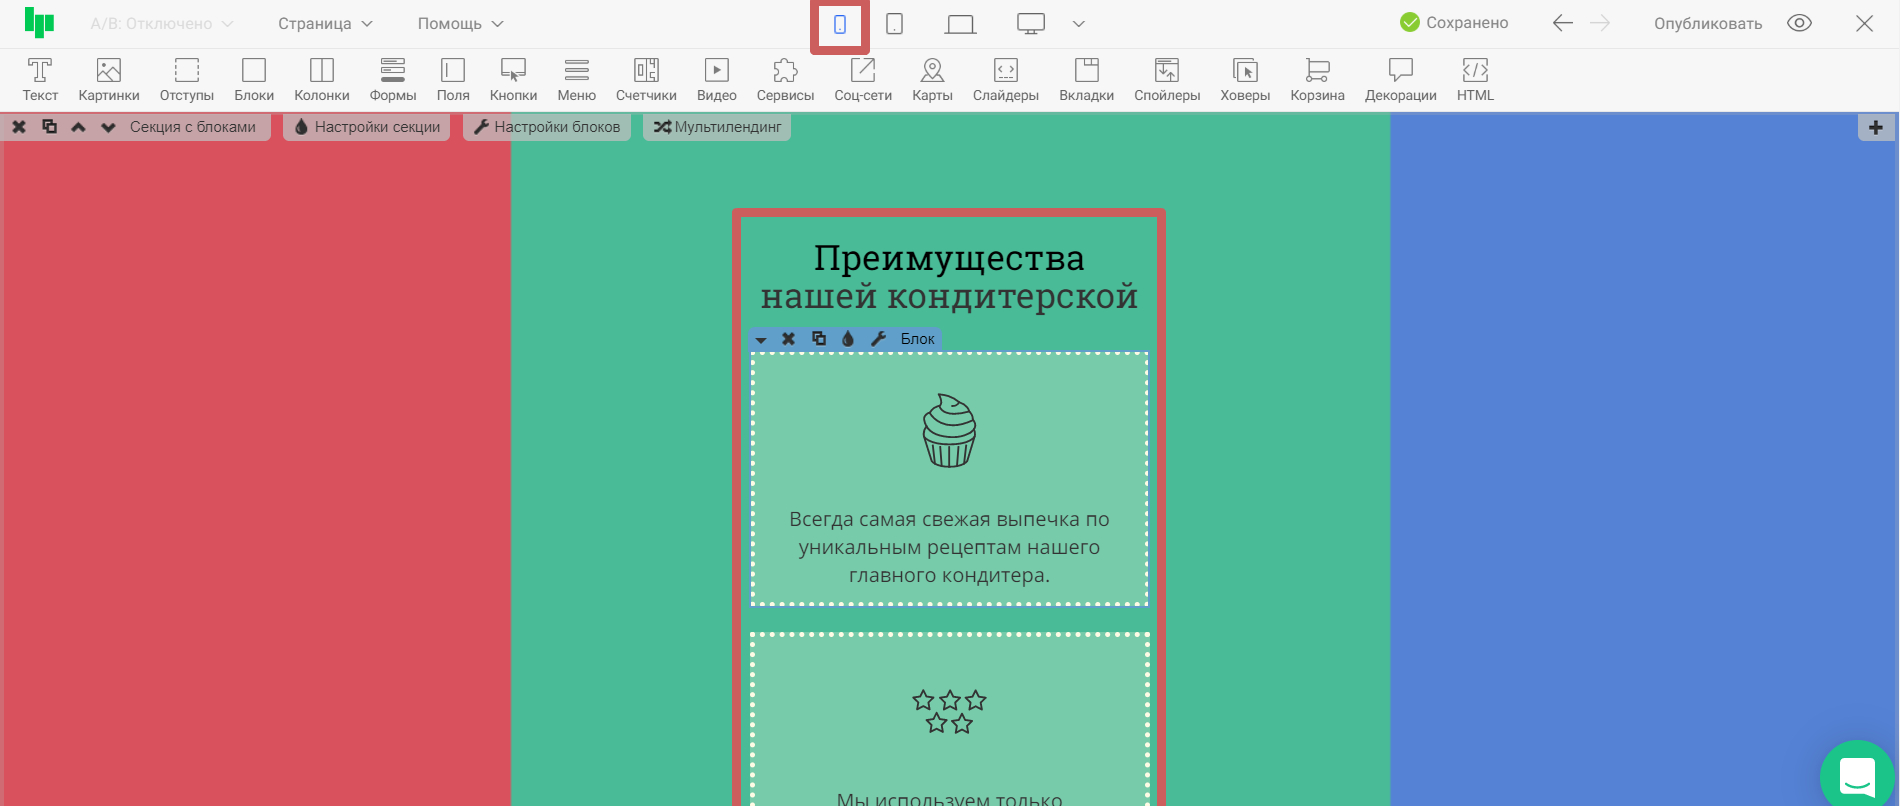Screen dimensions: 1900x806
Task: Choose the Video widget icon
Action: [716, 80]
